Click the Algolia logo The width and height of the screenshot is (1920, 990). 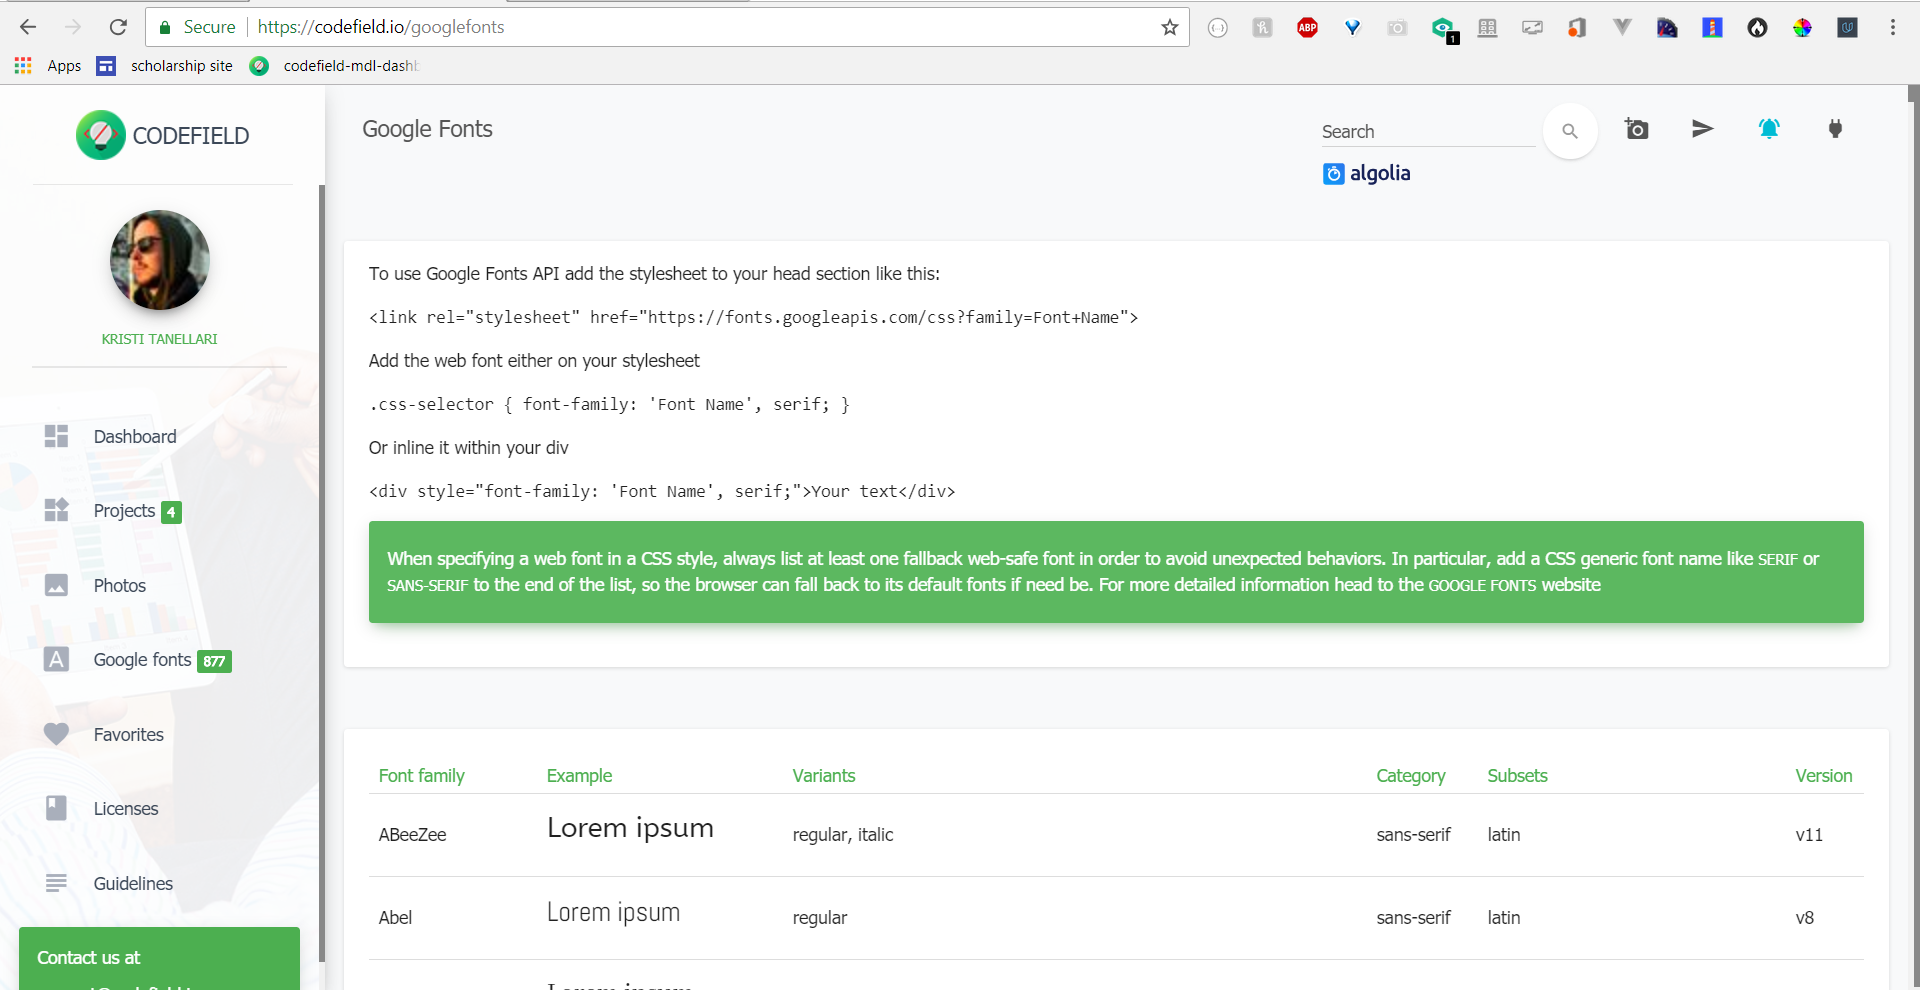1366,173
